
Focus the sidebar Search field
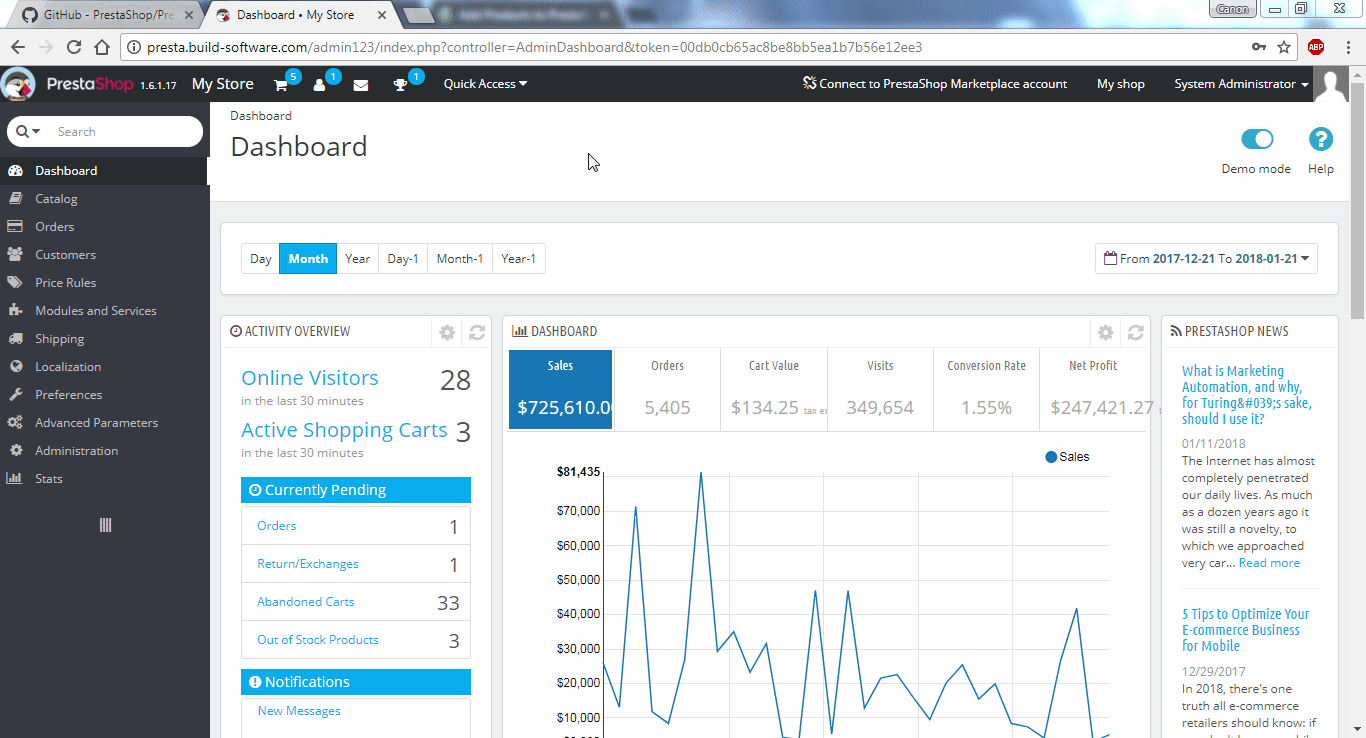point(126,131)
